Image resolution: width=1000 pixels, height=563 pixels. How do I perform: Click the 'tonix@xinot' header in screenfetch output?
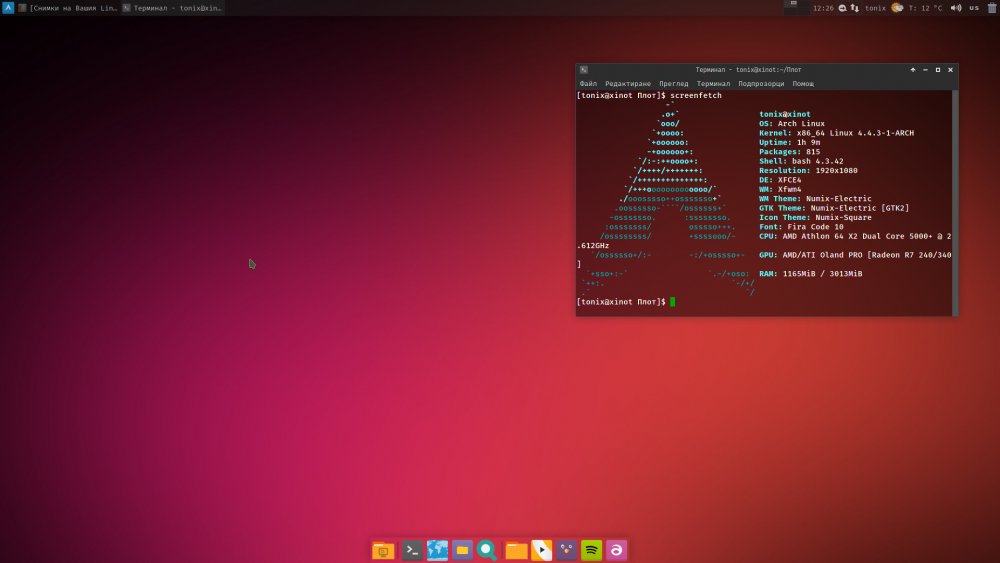[784, 115]
